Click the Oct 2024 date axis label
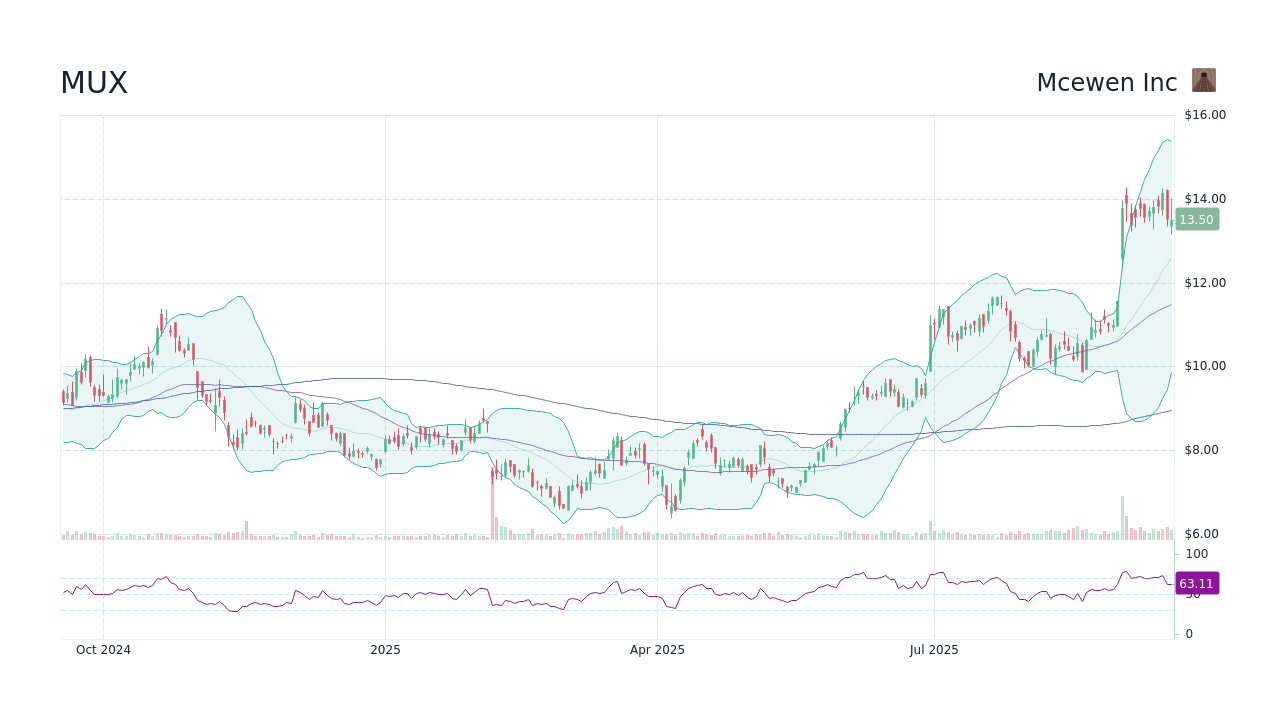 click(x=103, y=649)
